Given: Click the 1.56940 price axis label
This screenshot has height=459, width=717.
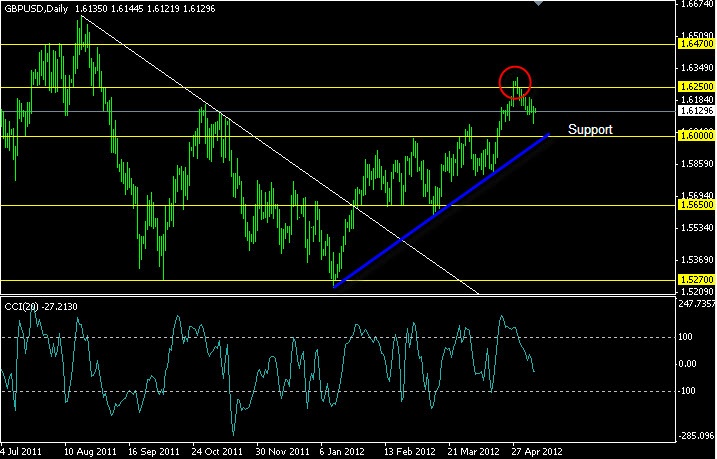Looking at the screenshot, I should pos(696,197).
